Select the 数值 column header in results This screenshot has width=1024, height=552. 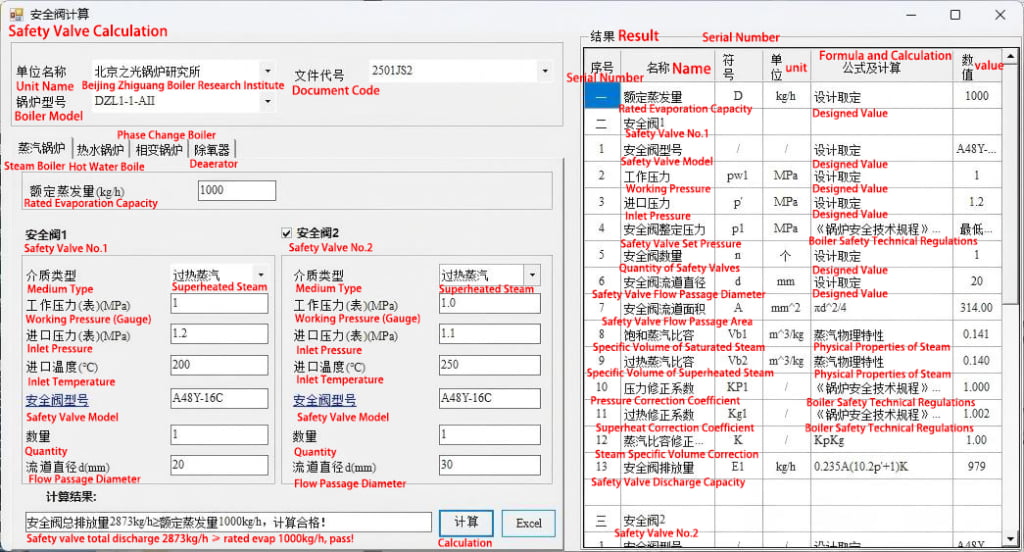(x=967, y=67)
